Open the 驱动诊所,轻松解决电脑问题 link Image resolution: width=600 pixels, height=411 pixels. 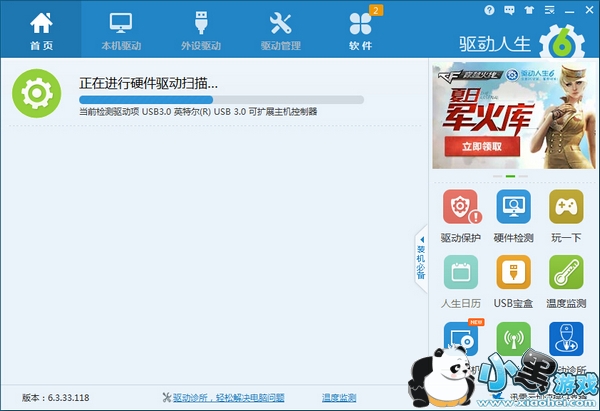[x=228, y=398]
